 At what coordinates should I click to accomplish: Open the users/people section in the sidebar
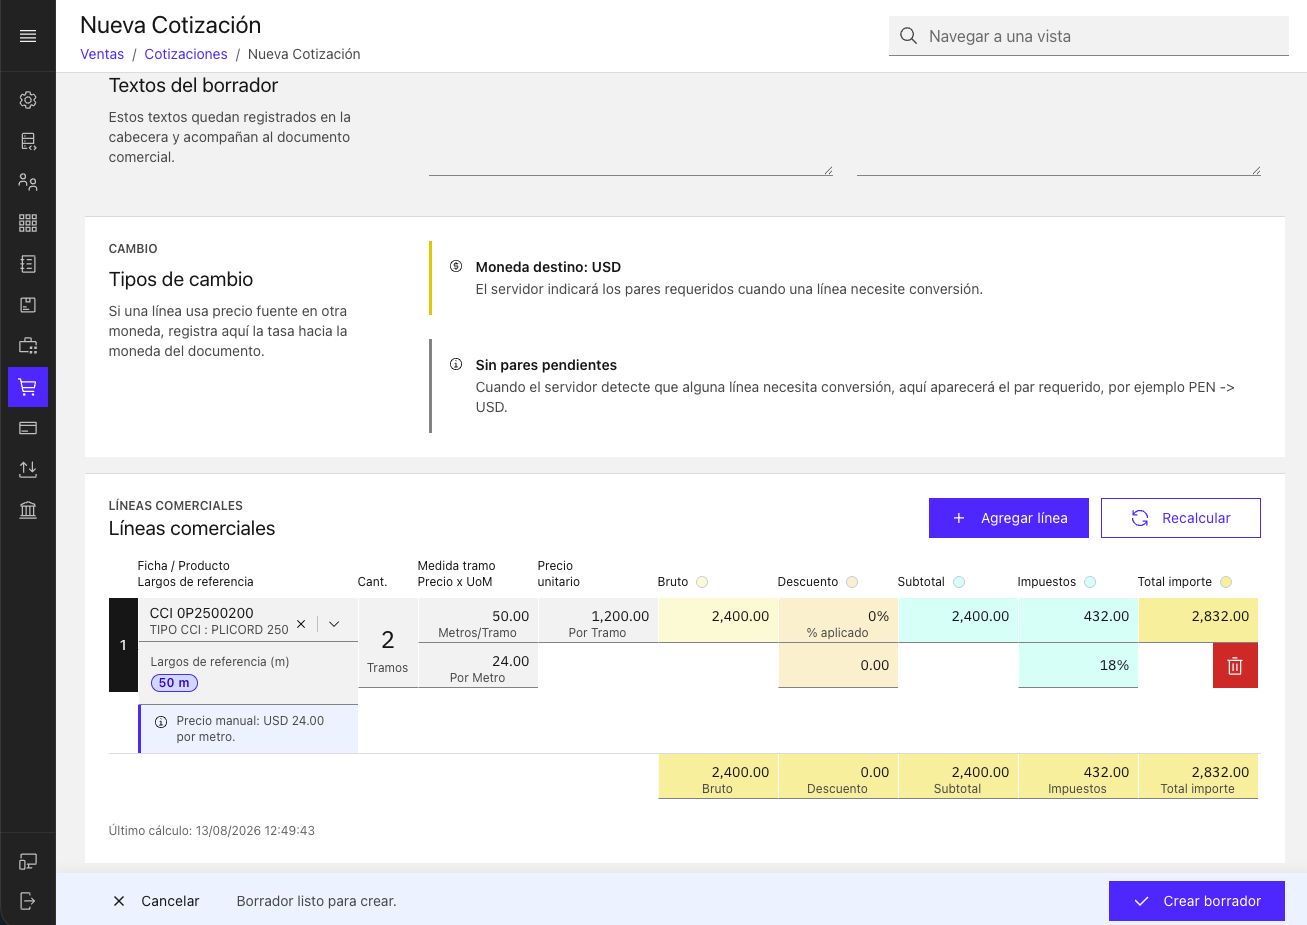28,182
